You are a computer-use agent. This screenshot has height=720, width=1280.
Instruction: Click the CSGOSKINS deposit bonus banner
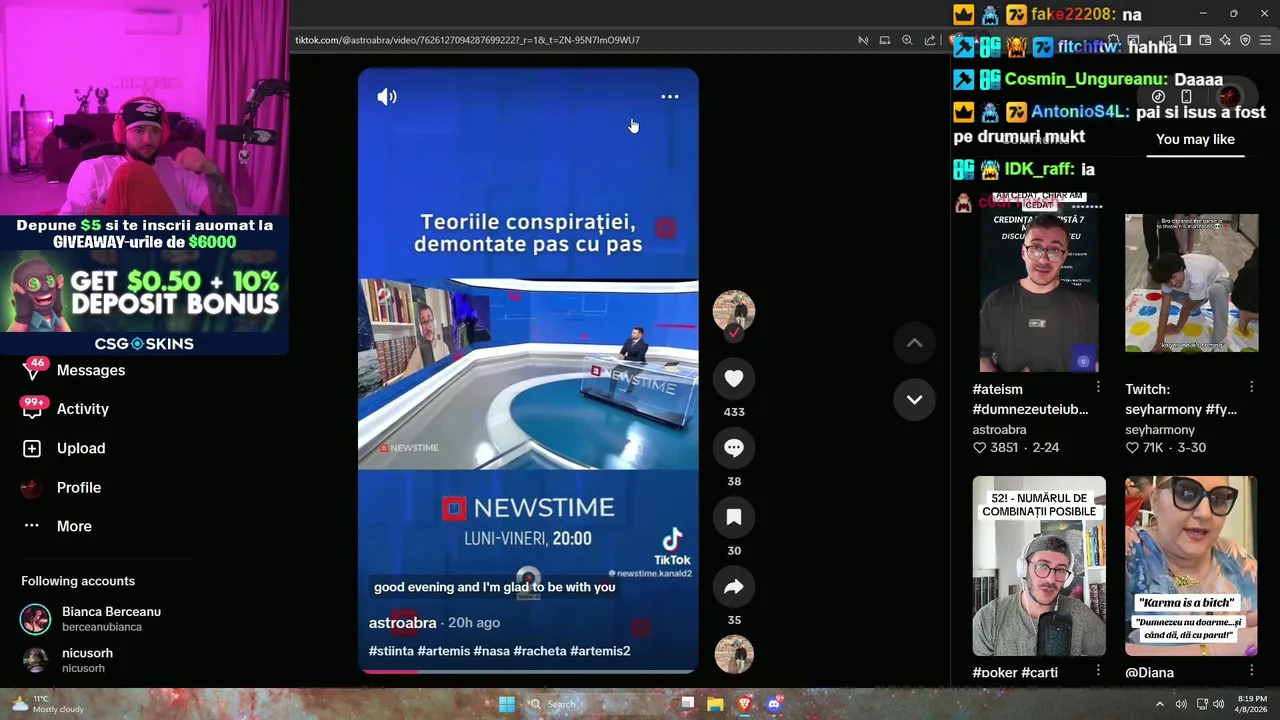pyautogui.click(x=145, y=286)
